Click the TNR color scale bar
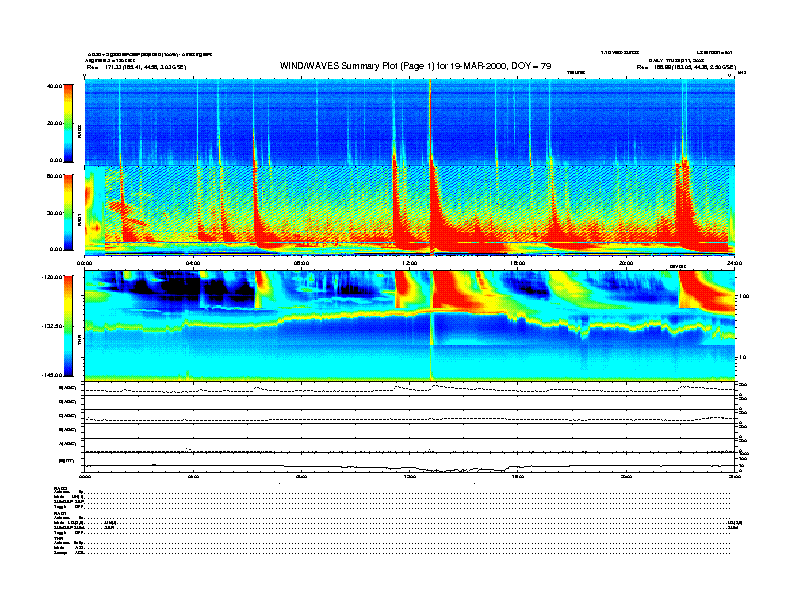The height and width of the screenshot is (612, 792). coord(68,326)
